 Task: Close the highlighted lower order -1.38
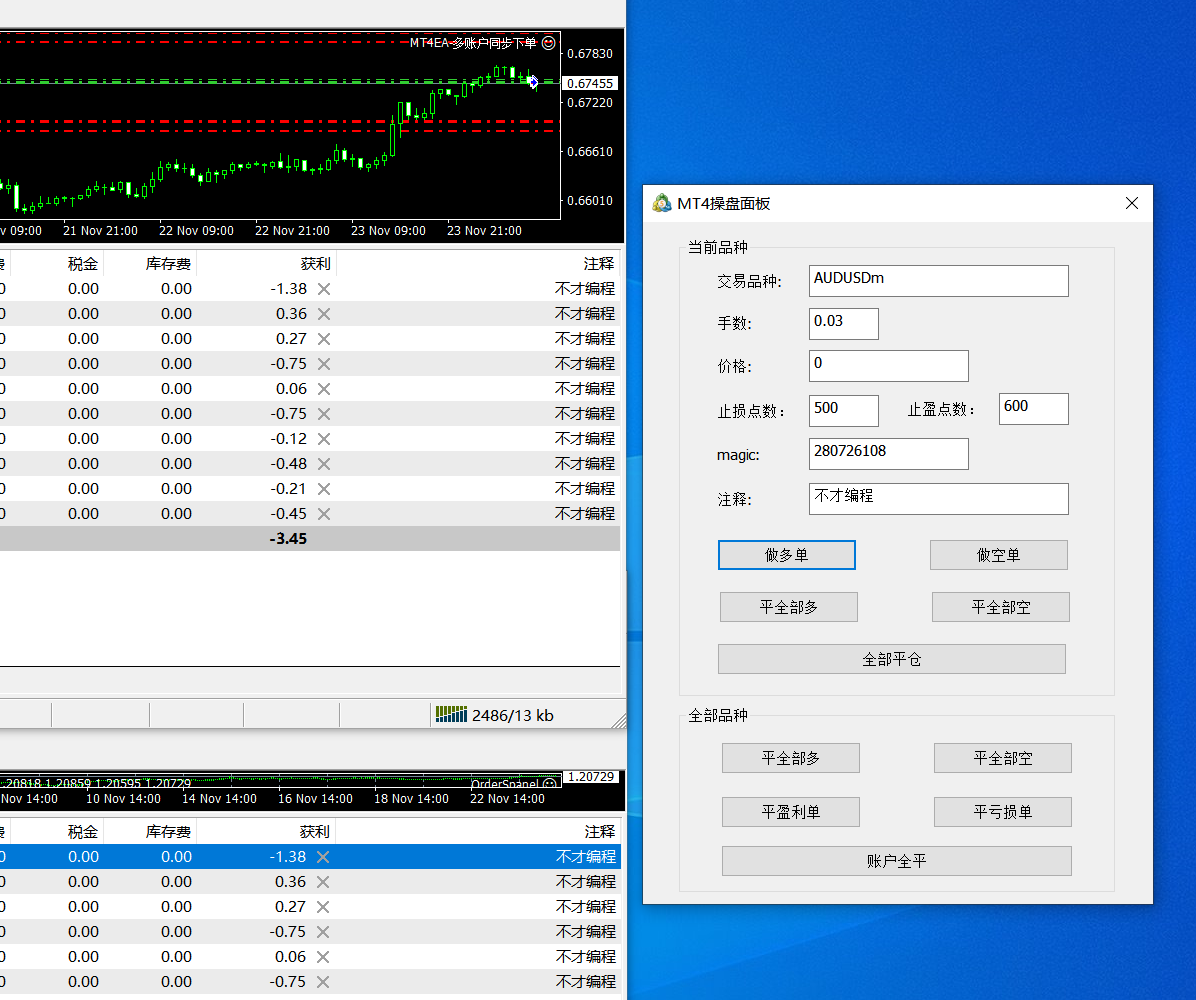pyautogui.click(x=323, y=857)
